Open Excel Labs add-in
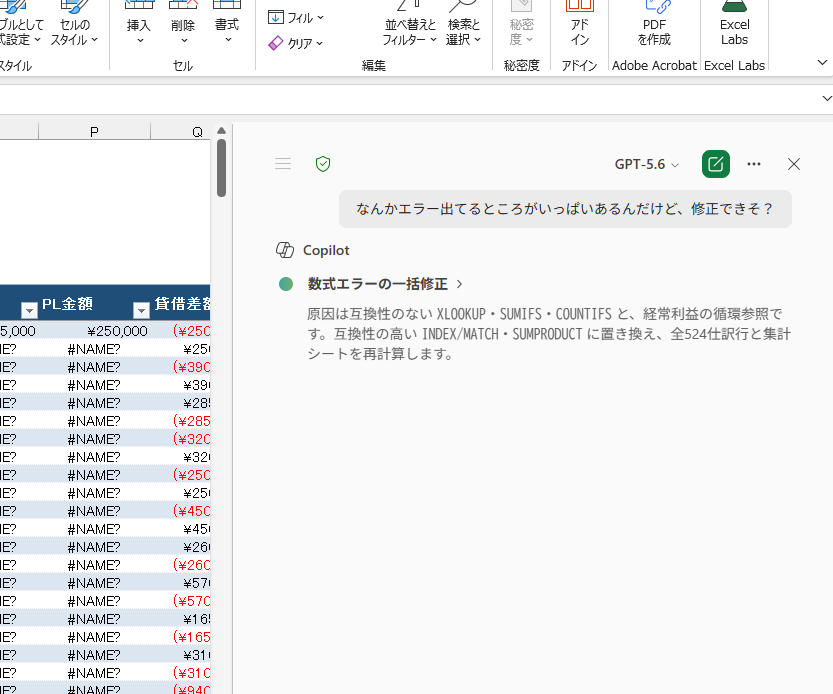 pyautogui.click(x=734, y=24)
